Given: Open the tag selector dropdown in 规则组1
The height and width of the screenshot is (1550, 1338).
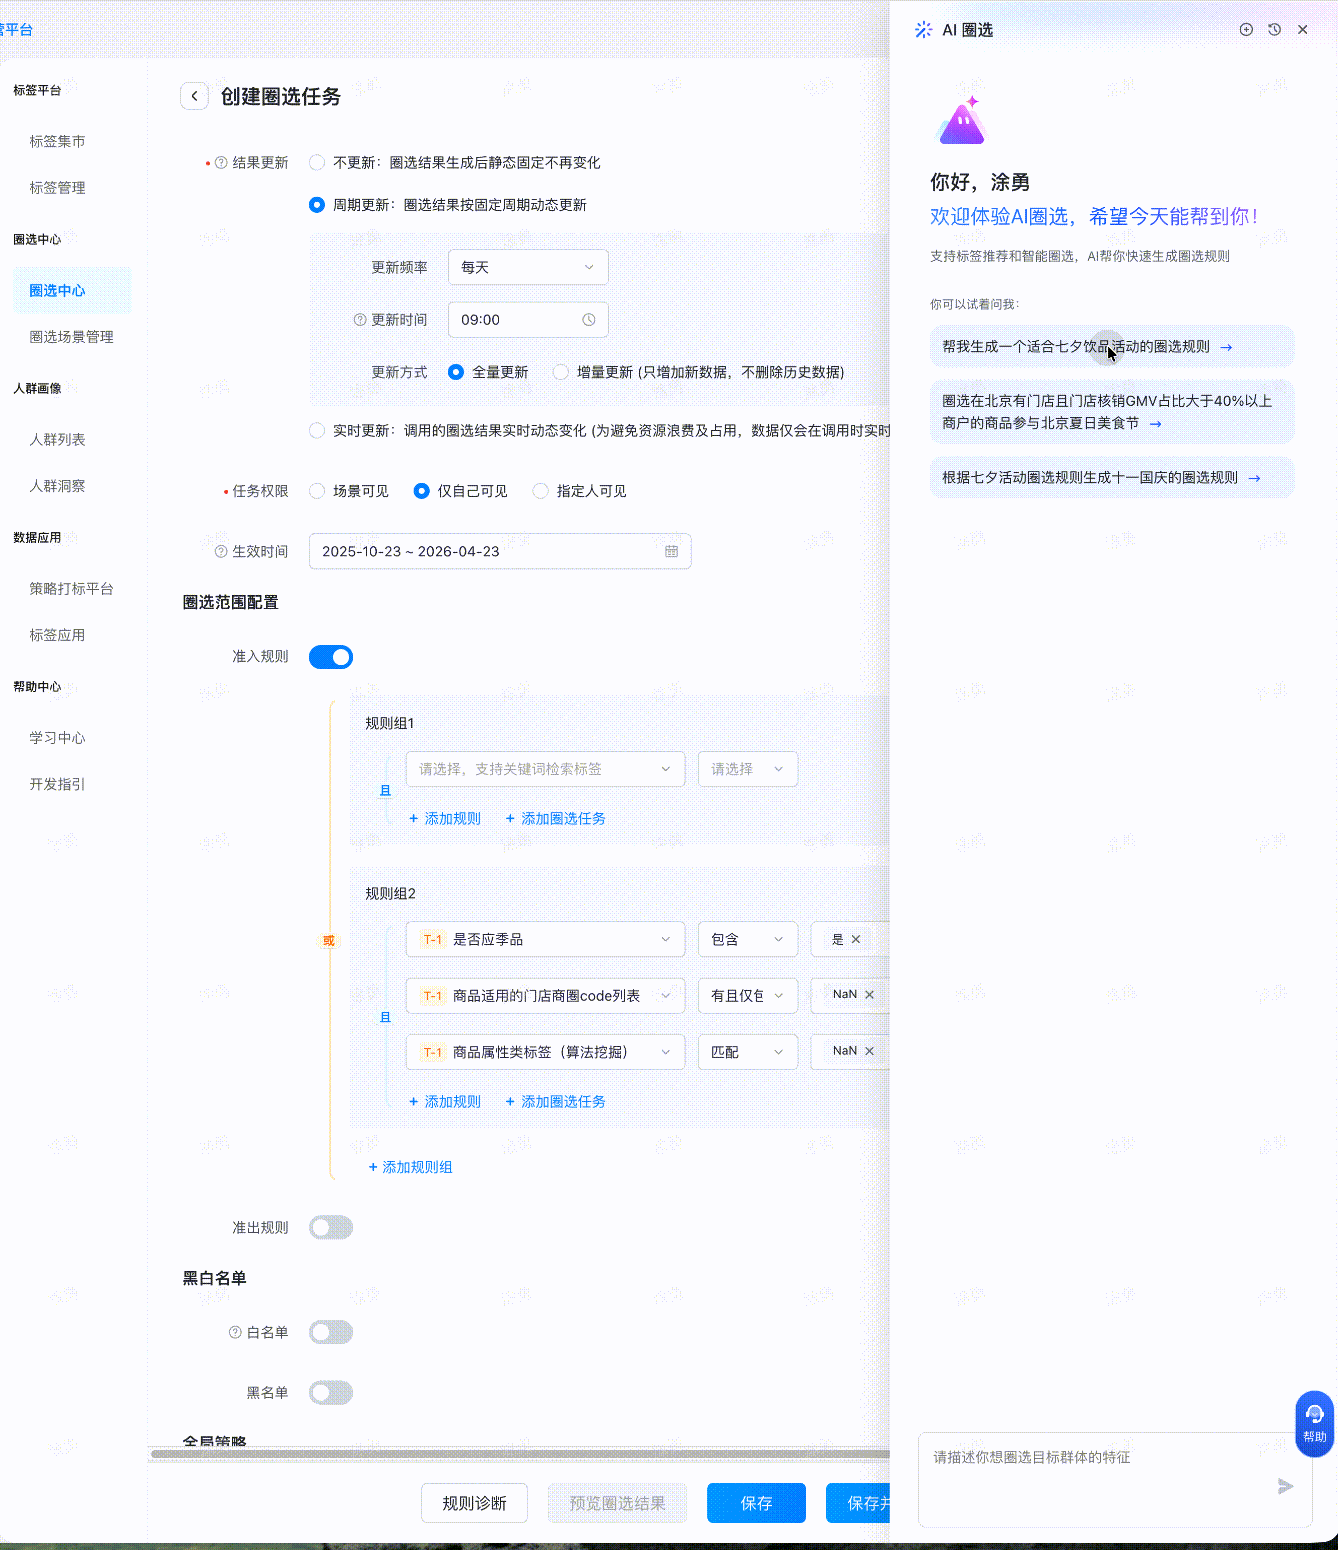Looking at the screenshot, I should (545, 769).
